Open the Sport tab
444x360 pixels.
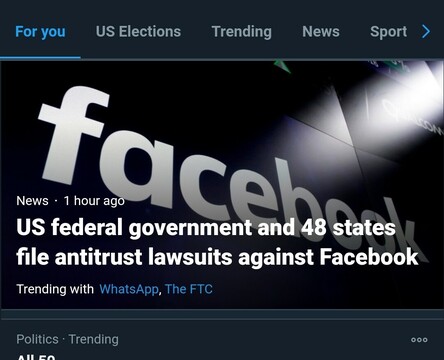click(388, 32)
